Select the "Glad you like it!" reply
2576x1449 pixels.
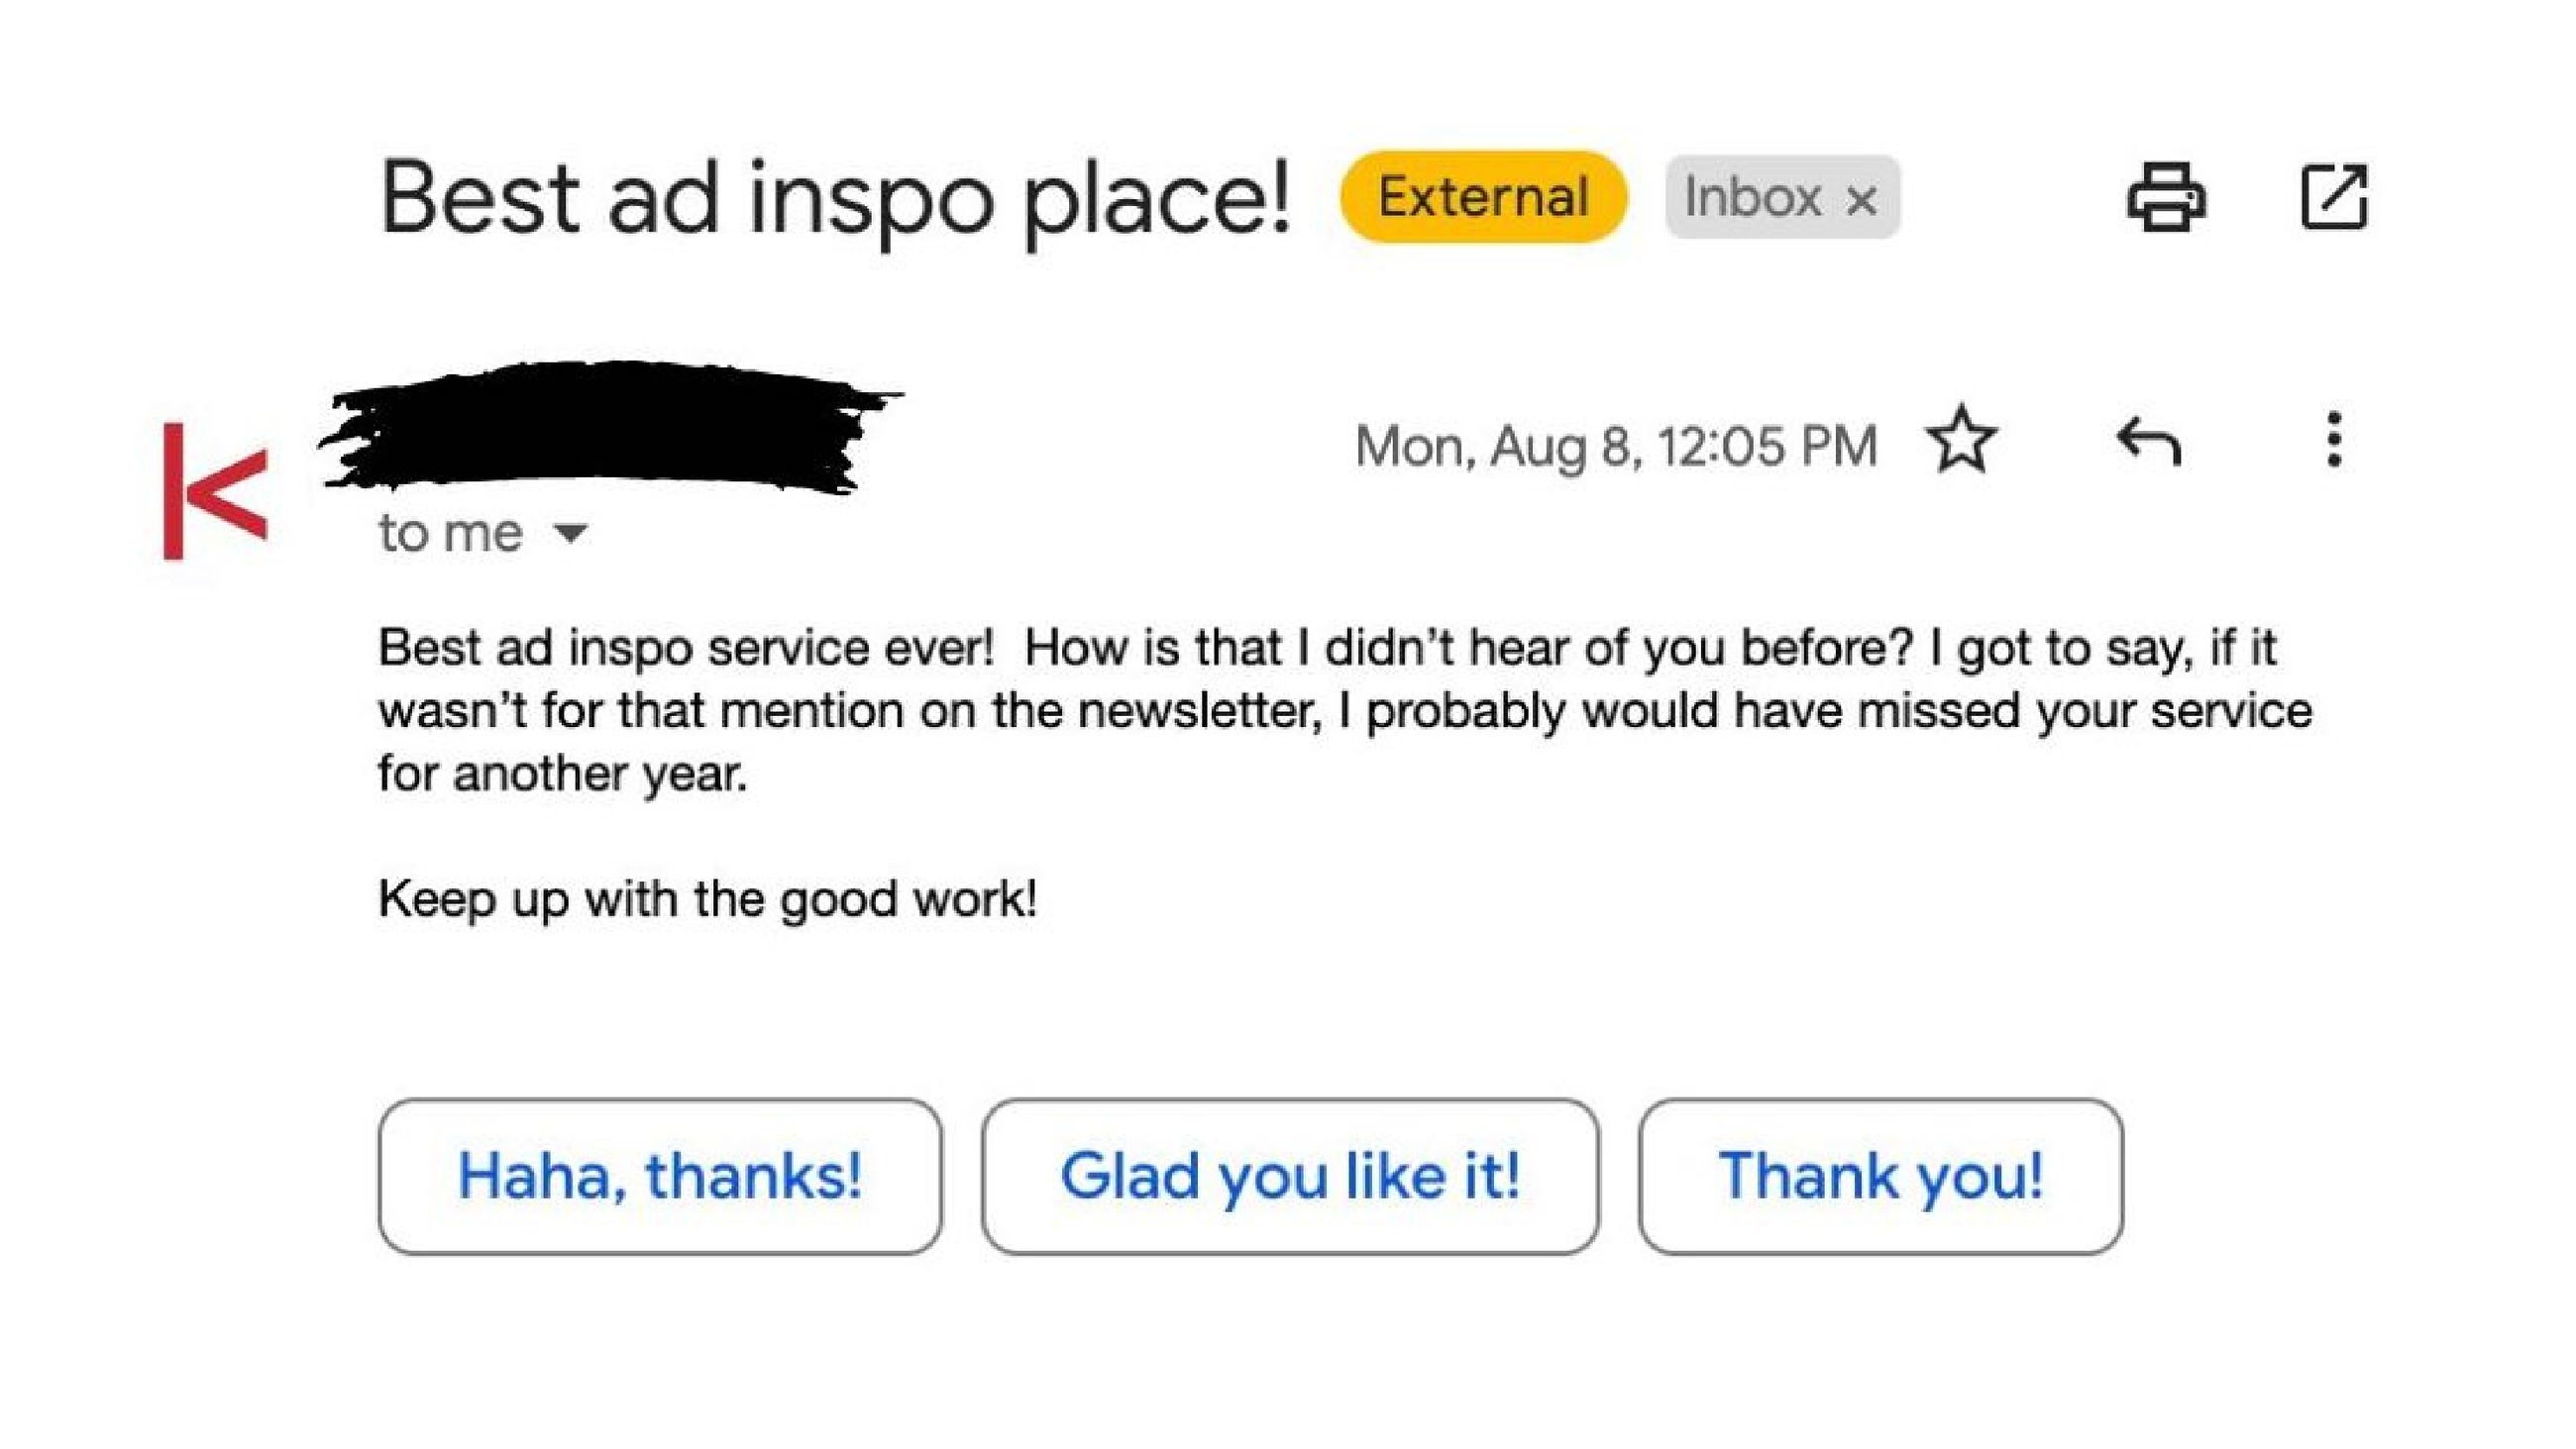(1290, 1176)
